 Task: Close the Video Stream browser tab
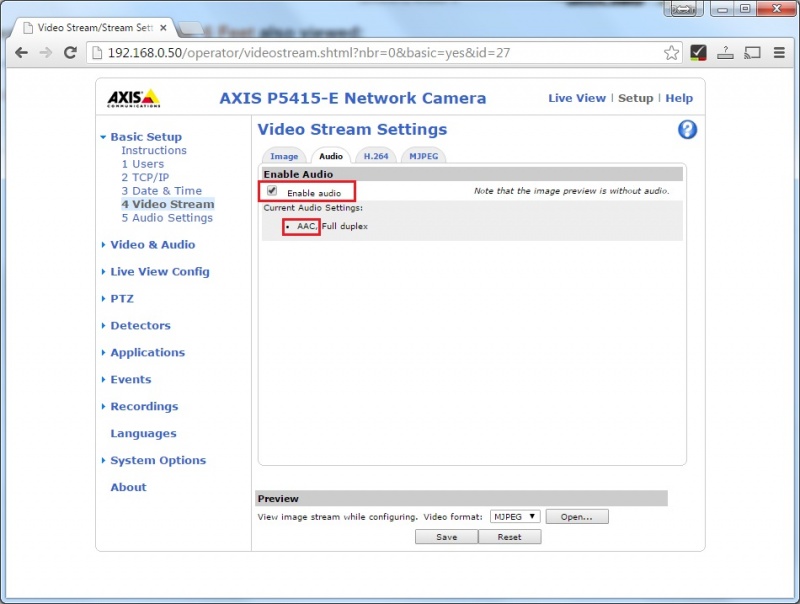pos(163,28)
